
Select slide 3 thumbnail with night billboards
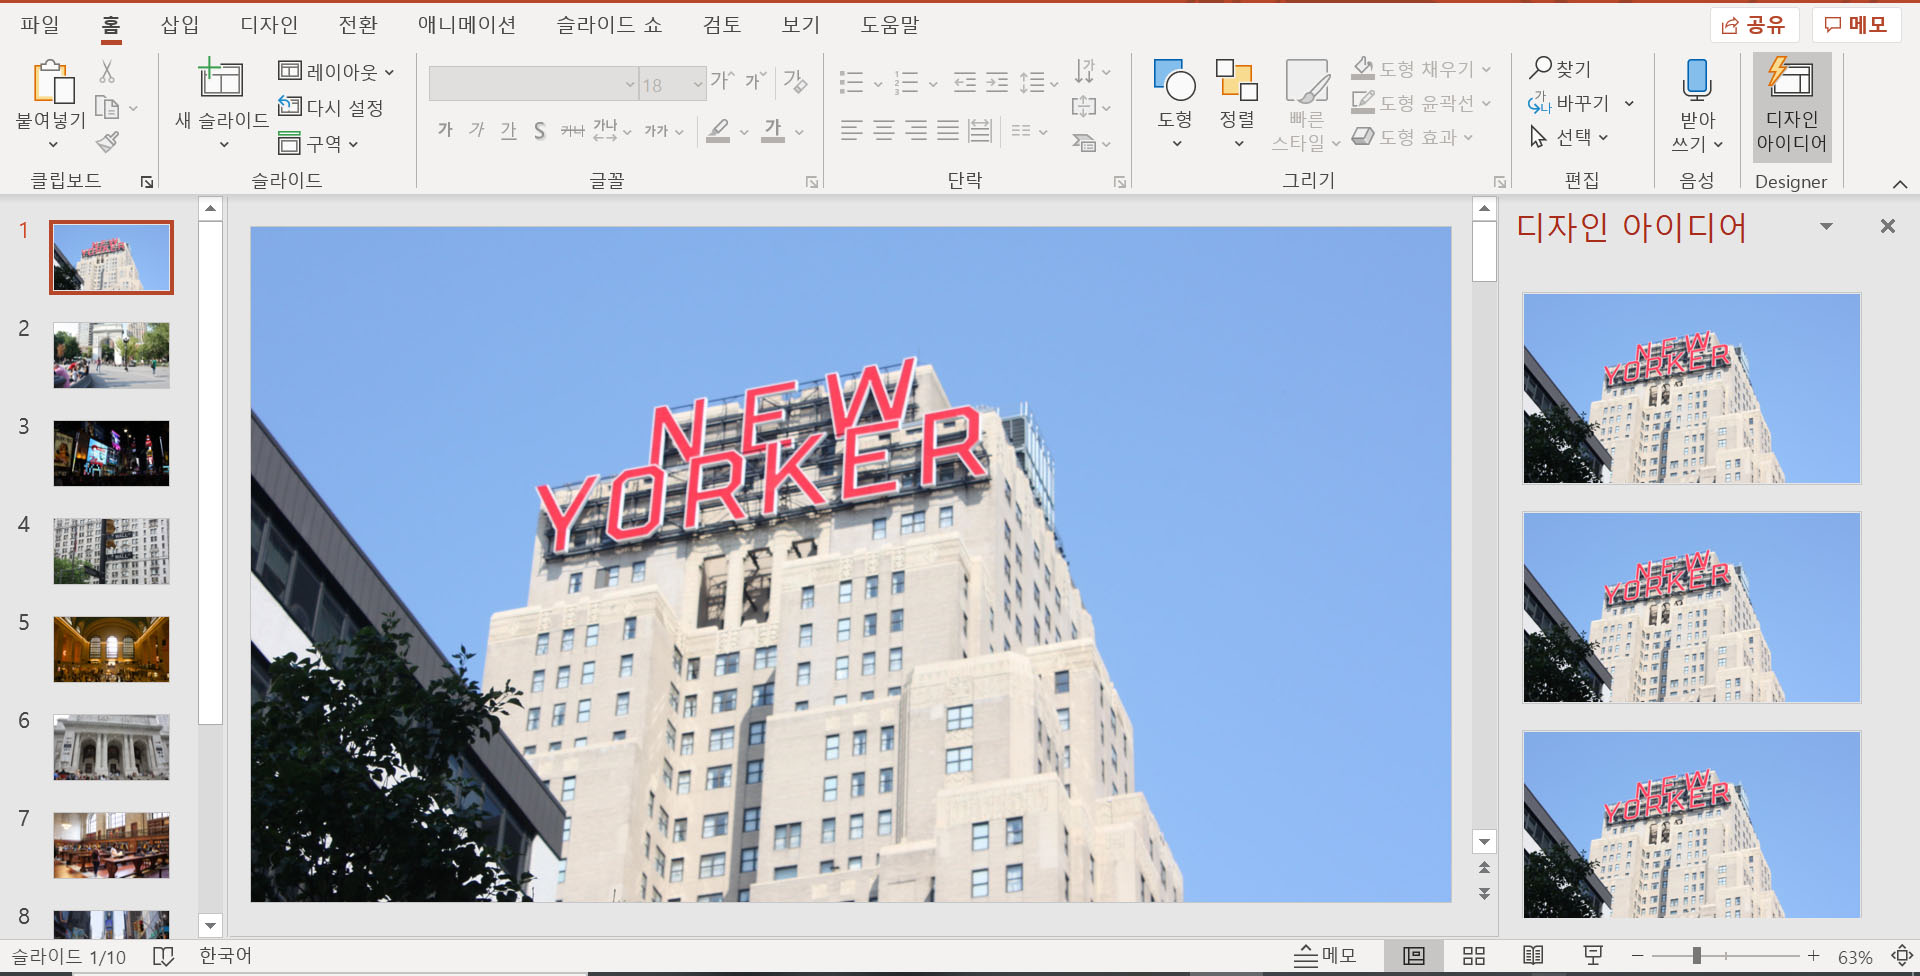(x=111, y=453)
